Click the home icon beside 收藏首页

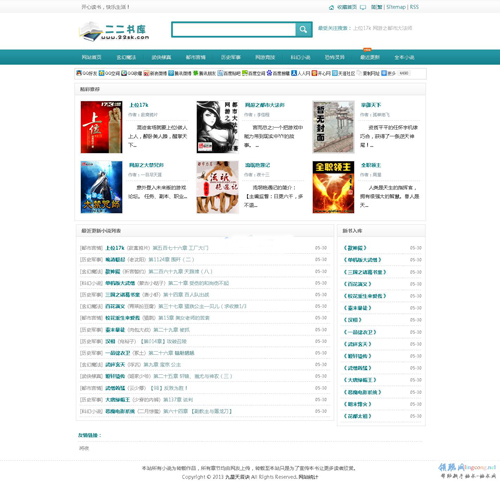pos(331,7)
